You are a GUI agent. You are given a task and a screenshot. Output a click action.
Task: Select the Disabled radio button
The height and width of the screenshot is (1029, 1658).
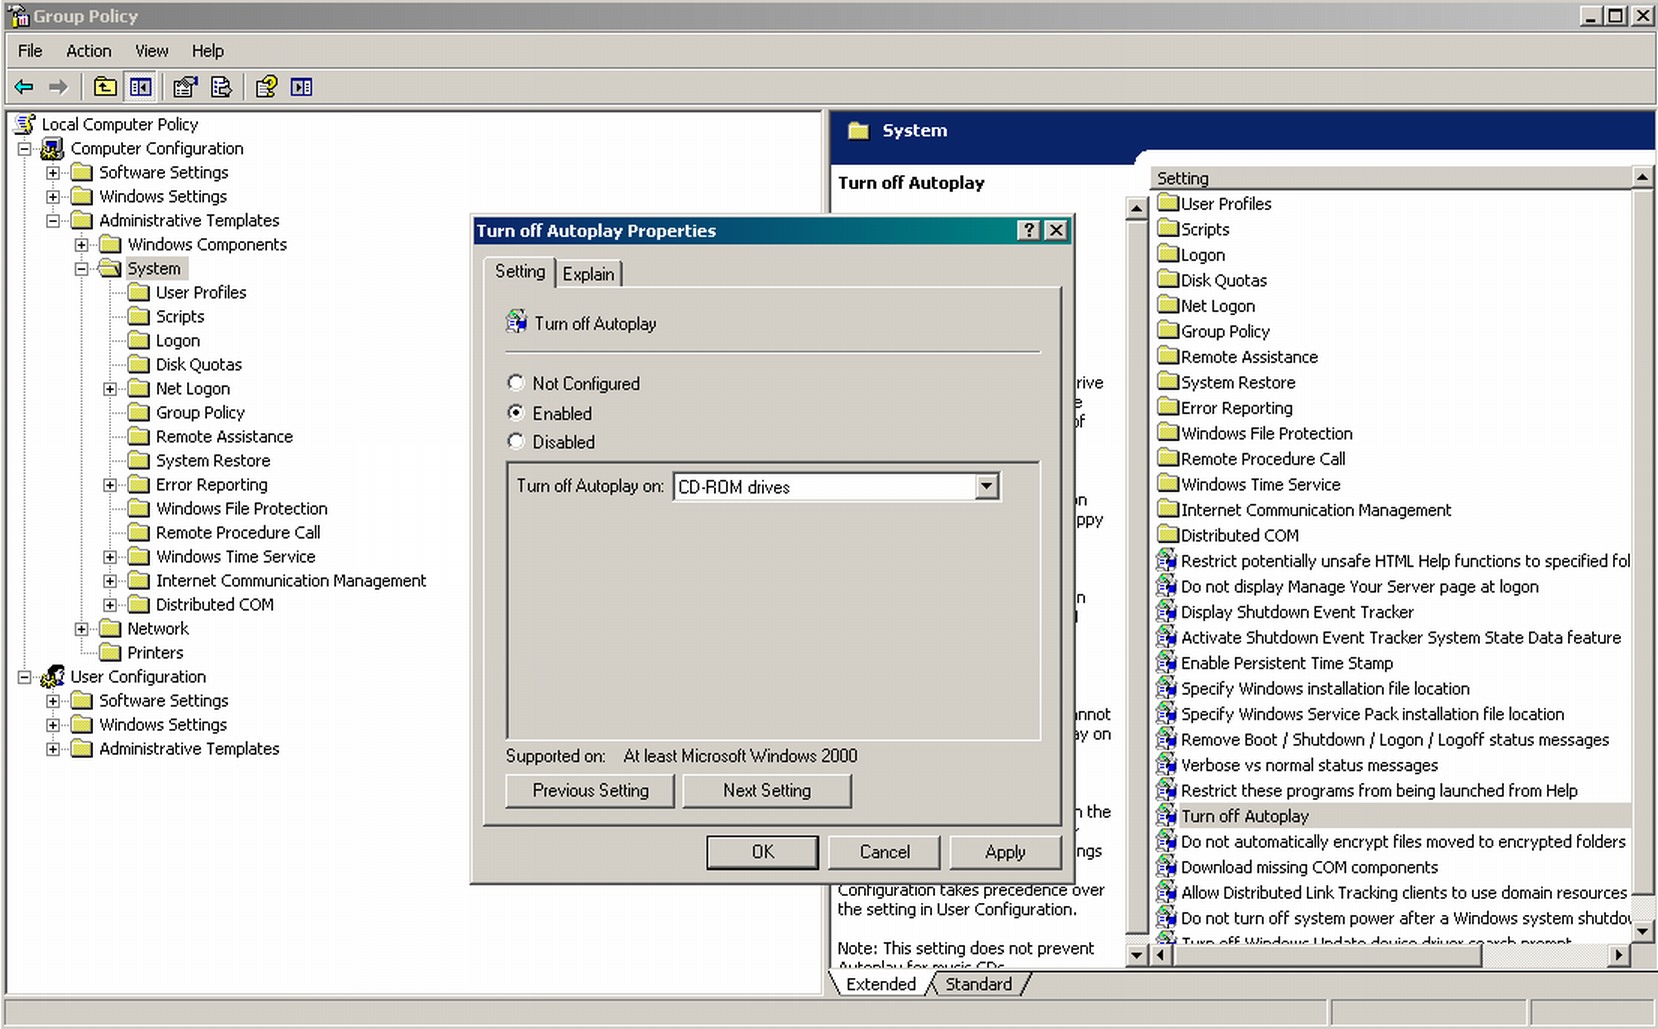(x=516, y=441)
